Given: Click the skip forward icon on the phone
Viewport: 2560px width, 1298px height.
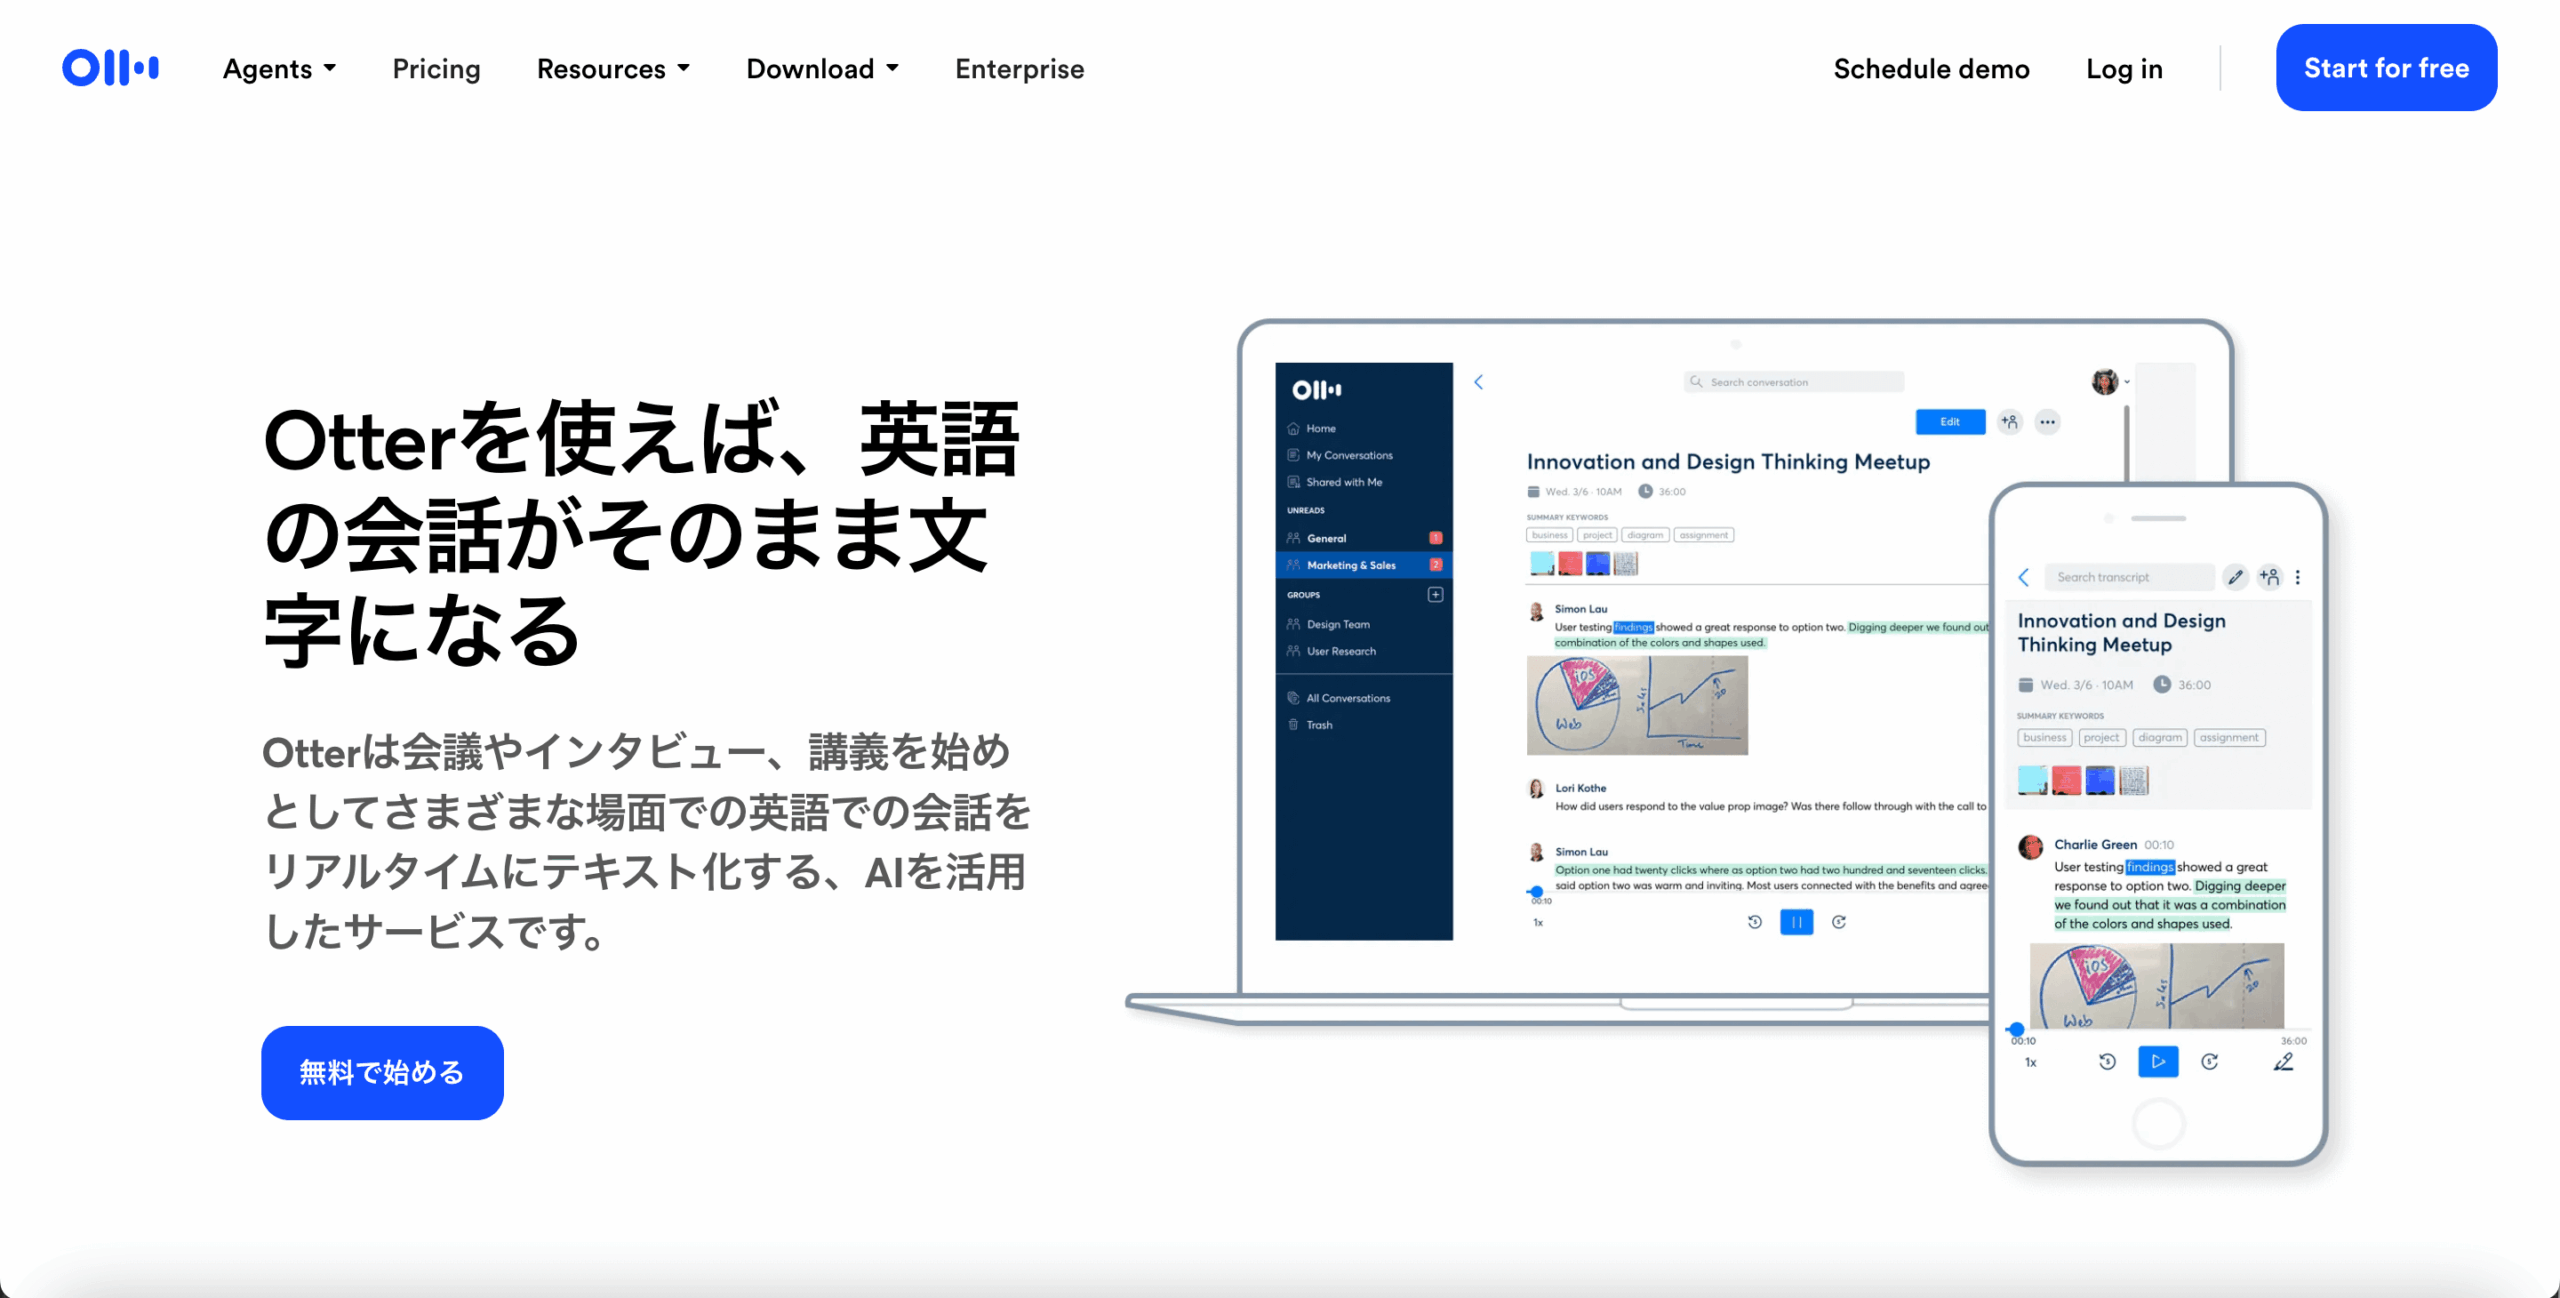Looking at the screenshot, I should [x=2210, y=1061].
